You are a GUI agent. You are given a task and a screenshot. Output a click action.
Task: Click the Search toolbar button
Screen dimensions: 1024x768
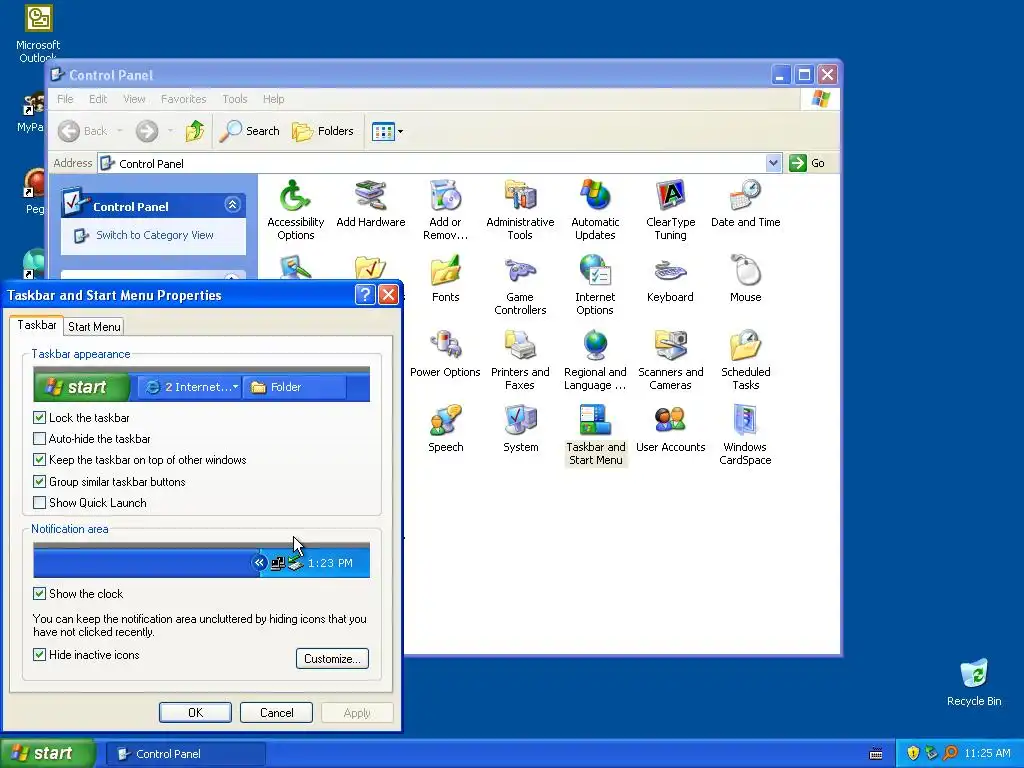tap(249, 131)
